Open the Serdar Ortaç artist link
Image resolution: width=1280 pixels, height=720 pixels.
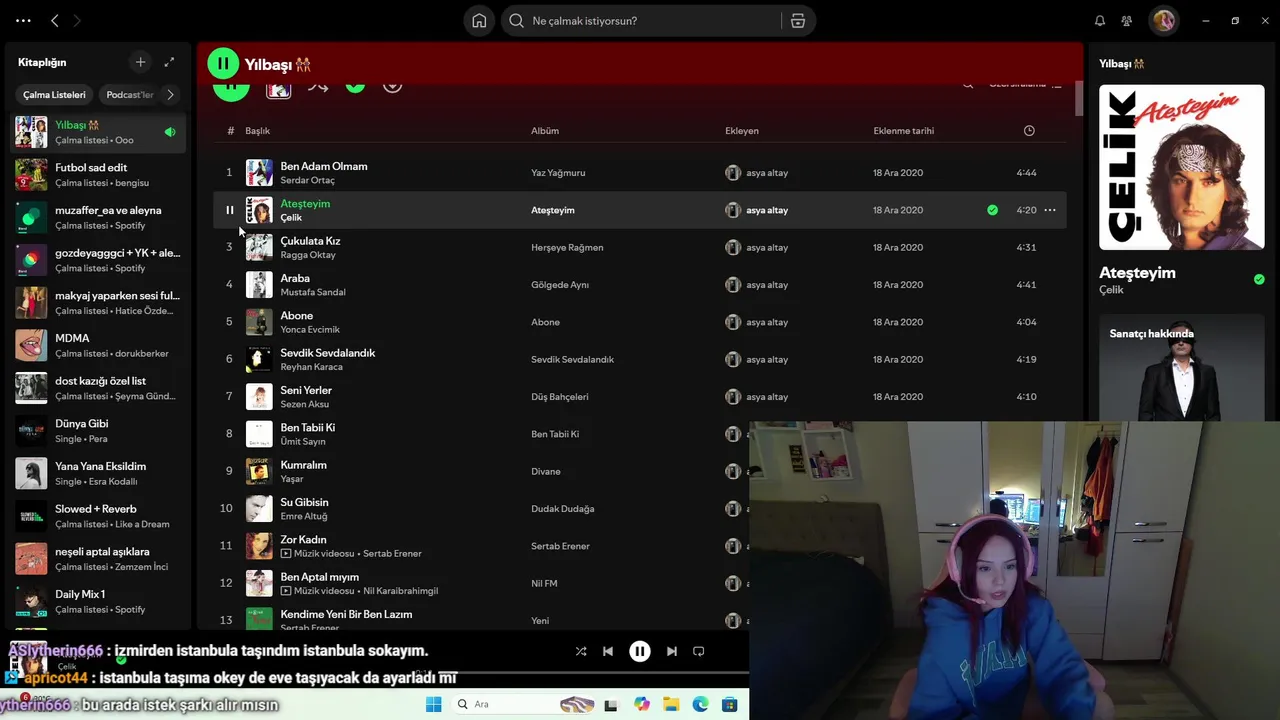pos(307,180)
